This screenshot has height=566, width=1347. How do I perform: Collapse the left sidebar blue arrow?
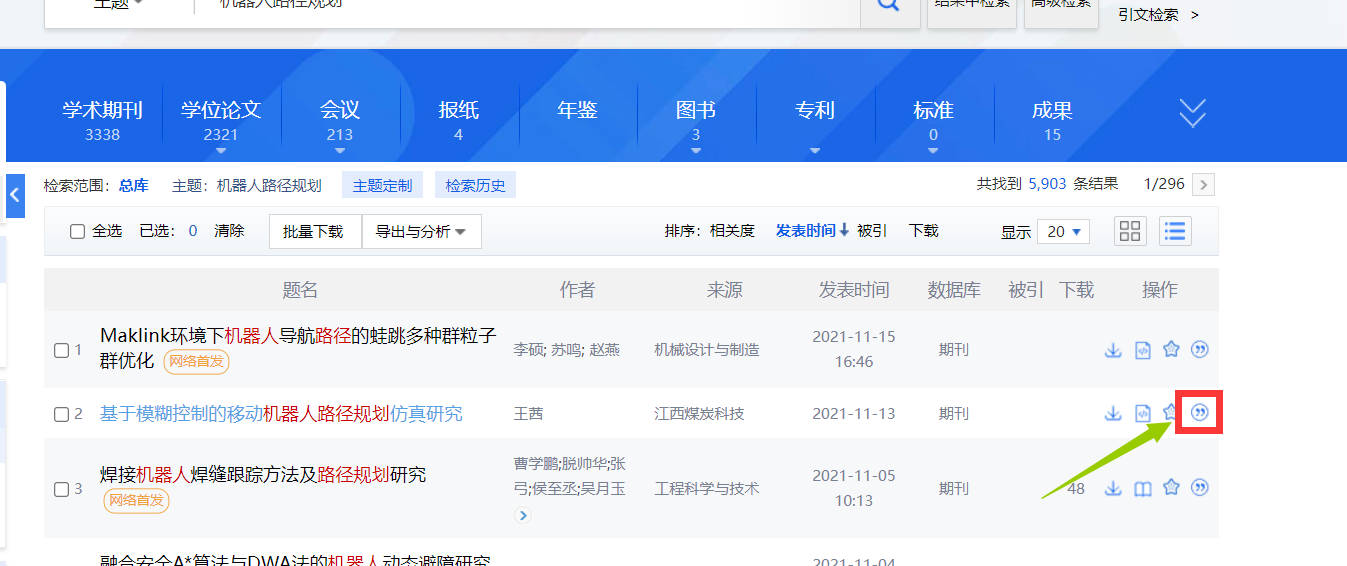[x=15, y=195]
